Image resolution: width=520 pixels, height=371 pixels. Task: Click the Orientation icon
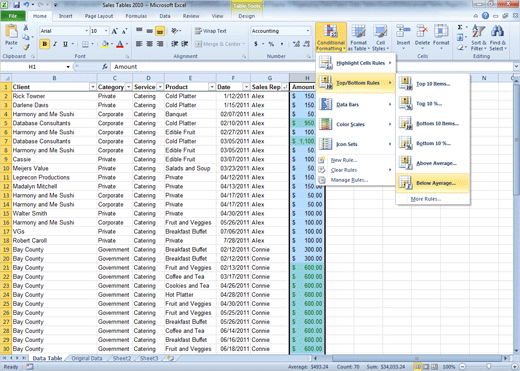[x=175, y=31]
